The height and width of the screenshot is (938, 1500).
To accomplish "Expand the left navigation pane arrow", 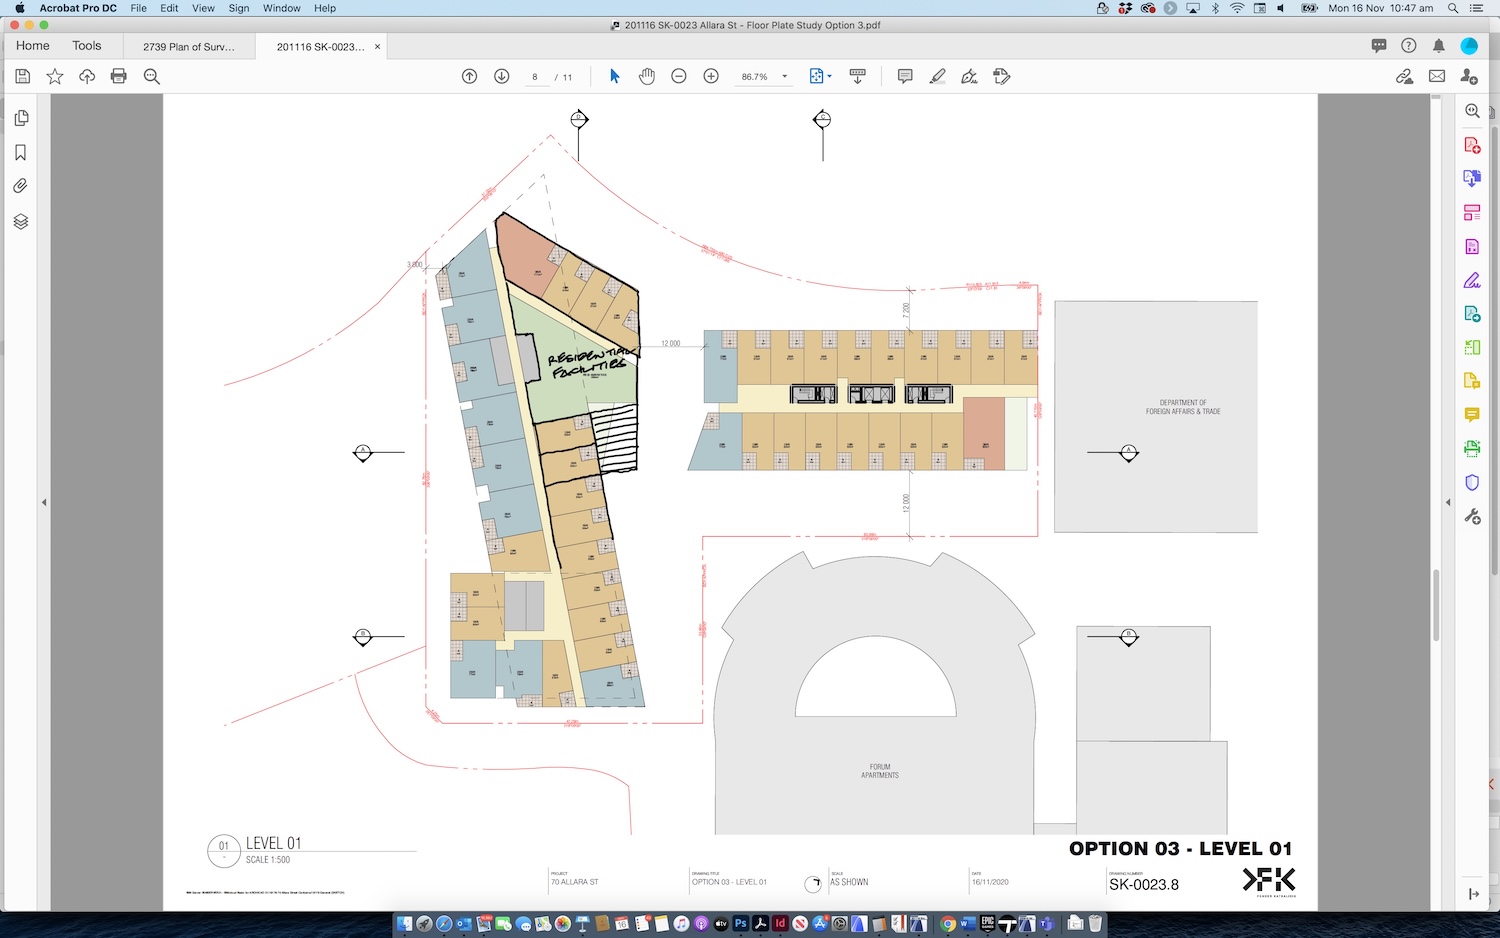I will click(x=44, y=502).
